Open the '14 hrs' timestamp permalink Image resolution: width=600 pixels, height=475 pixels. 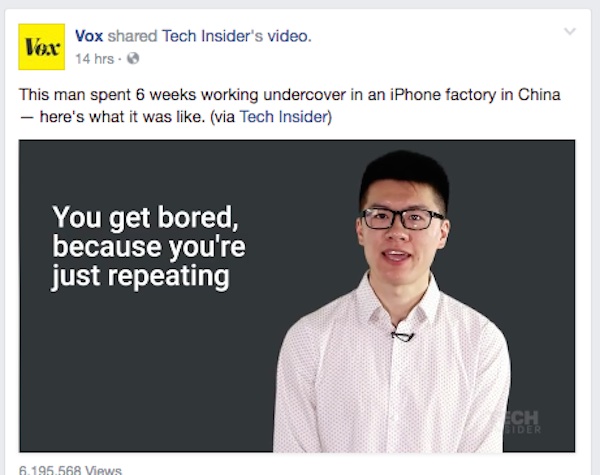[x=95, y=59]
